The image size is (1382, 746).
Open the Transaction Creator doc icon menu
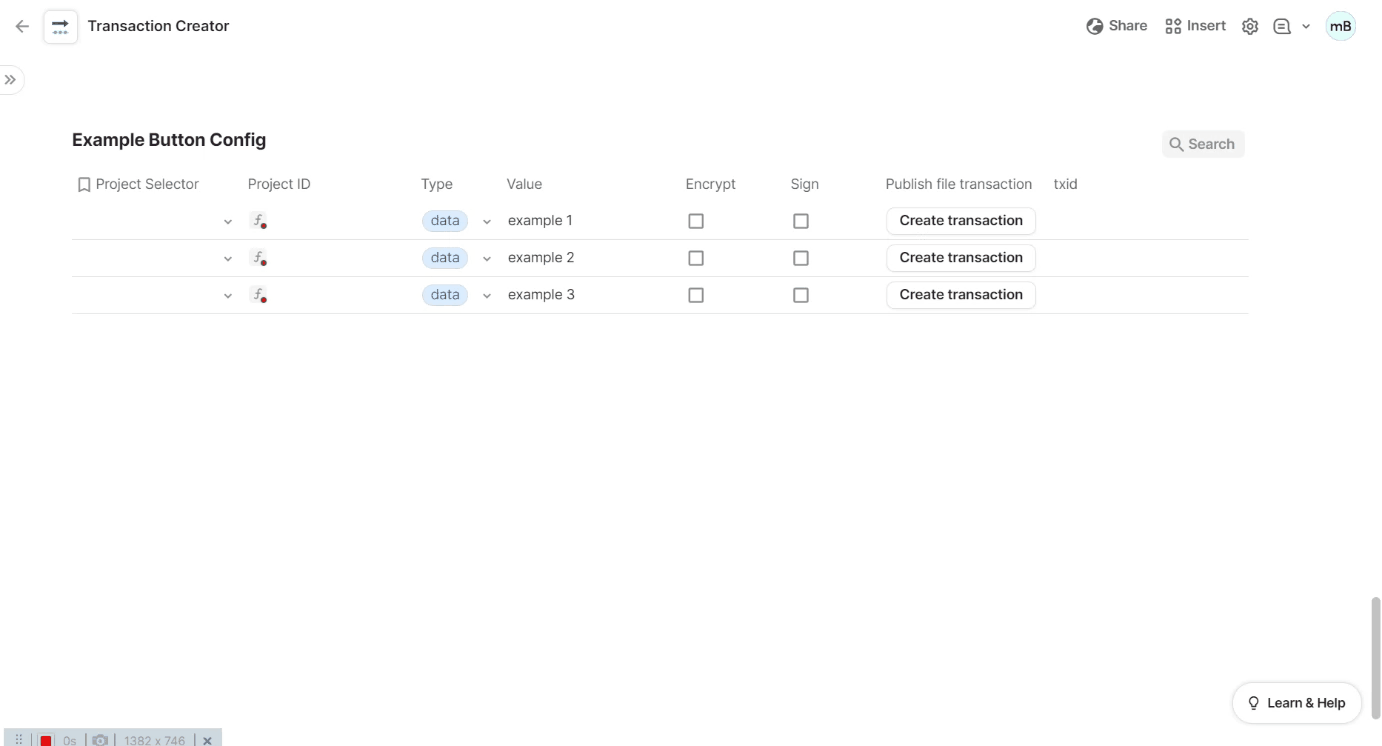(60, 26)
